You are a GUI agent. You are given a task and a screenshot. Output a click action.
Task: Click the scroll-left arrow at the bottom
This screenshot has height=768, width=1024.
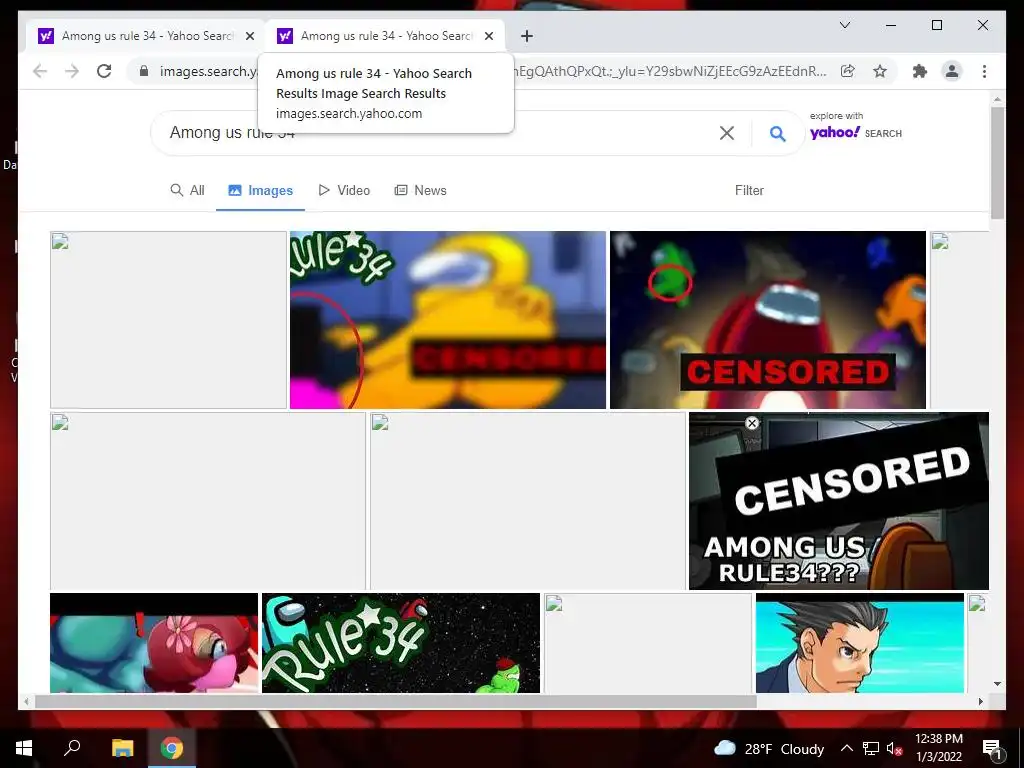26,701
